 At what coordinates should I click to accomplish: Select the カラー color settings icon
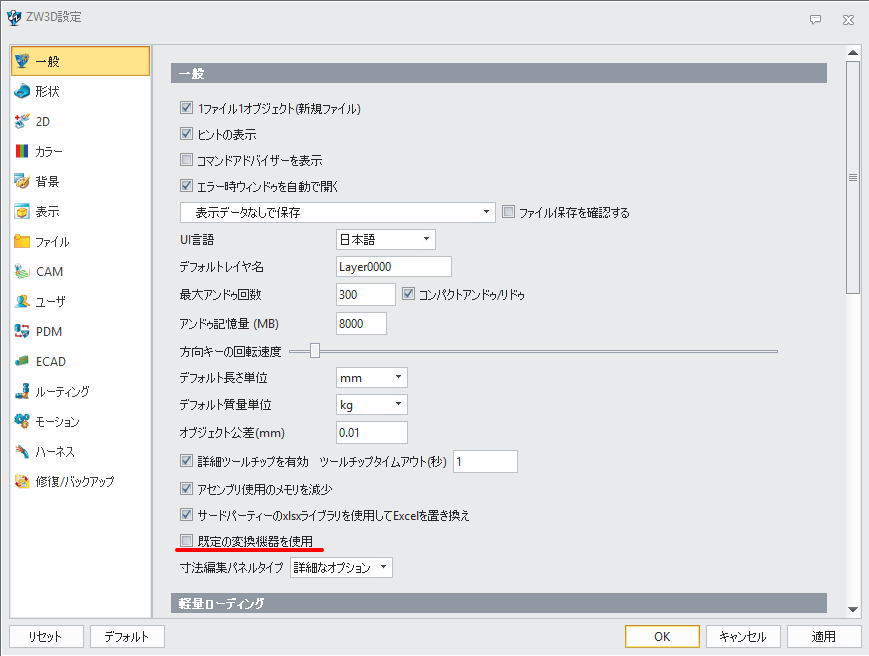[x=21, y=152]
